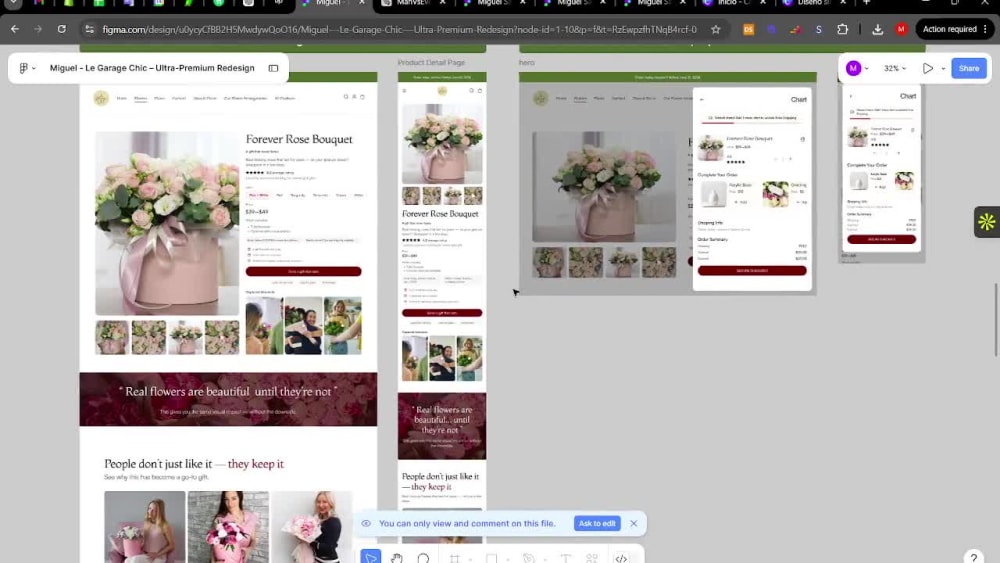This screenshot has width=1000, height=563.
Task: Open a new browser tab
Action: (x=866, y=3)
